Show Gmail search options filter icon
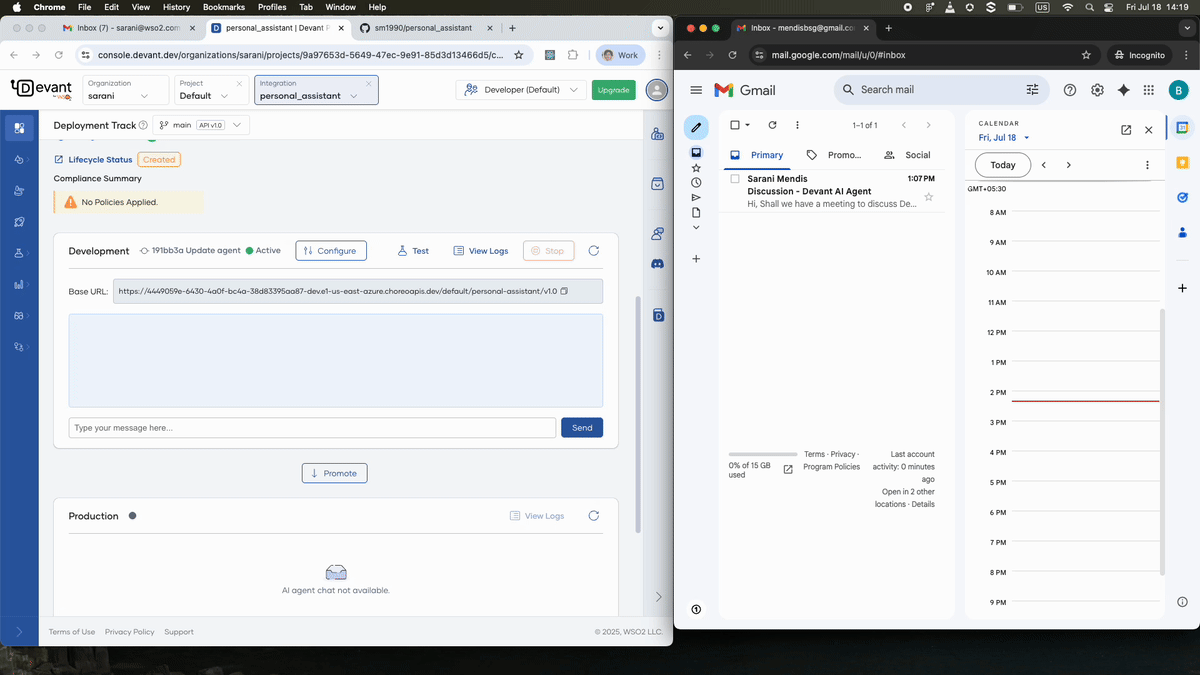Viewport: 1200px width, 675px height. tap(1032, 90)
